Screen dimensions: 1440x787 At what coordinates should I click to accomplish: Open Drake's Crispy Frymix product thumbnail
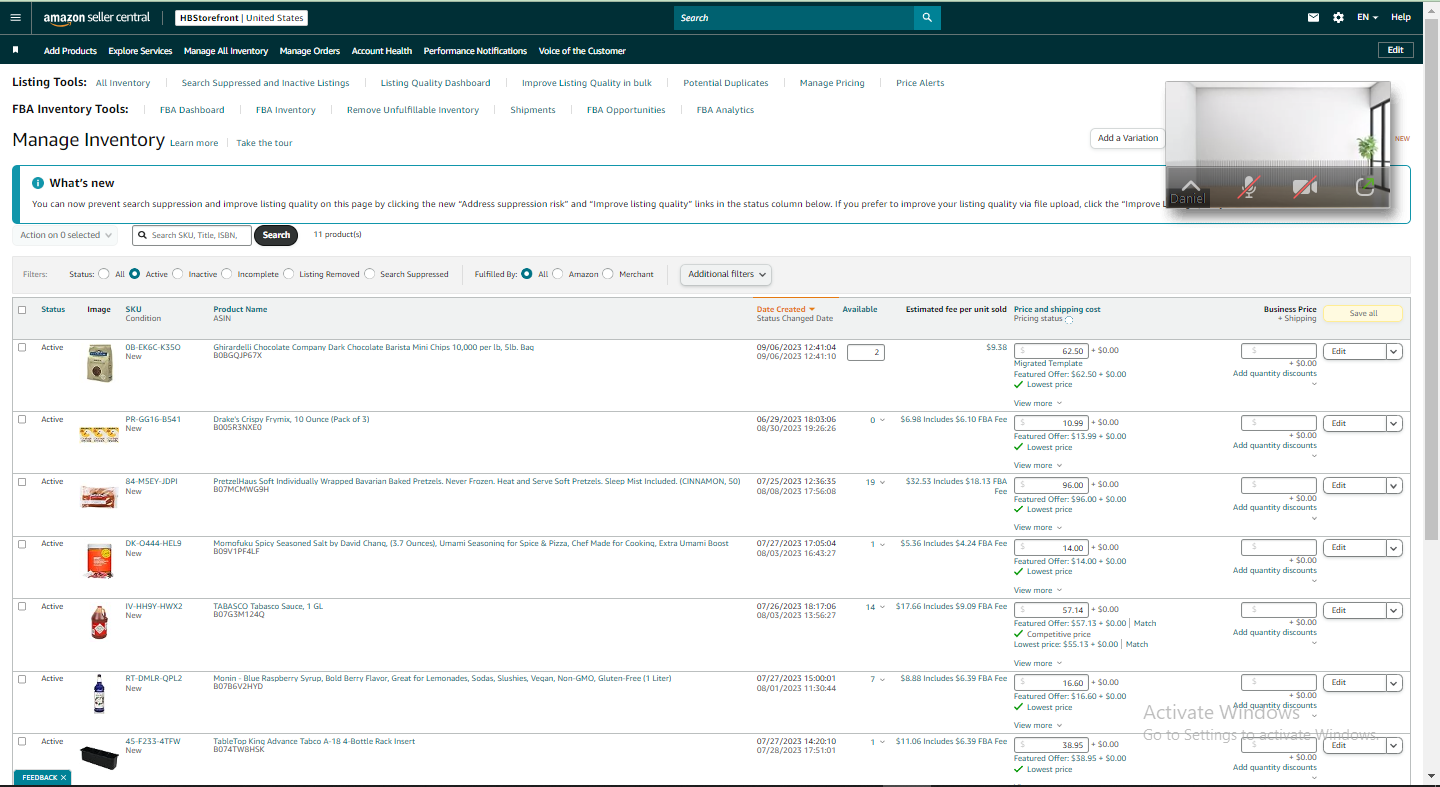(99, 434)
